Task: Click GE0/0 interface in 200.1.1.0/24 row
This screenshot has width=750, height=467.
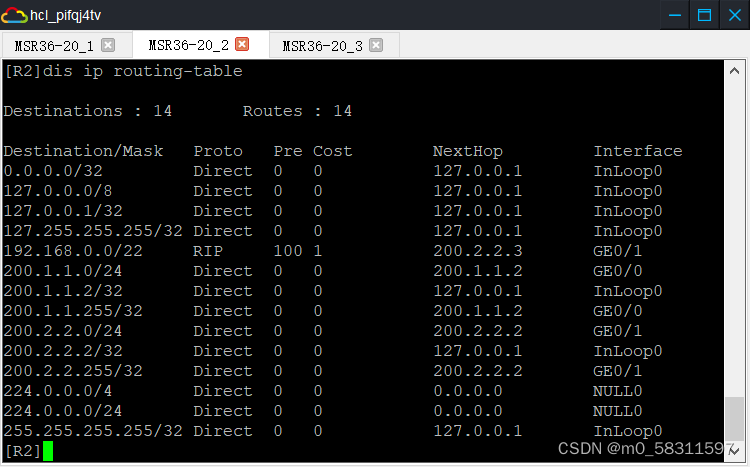Action: 618,271
